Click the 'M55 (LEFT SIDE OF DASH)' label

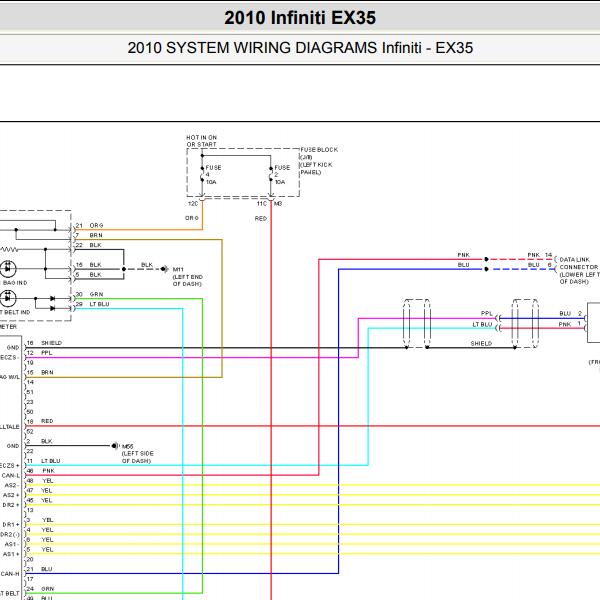click(137, 453)
